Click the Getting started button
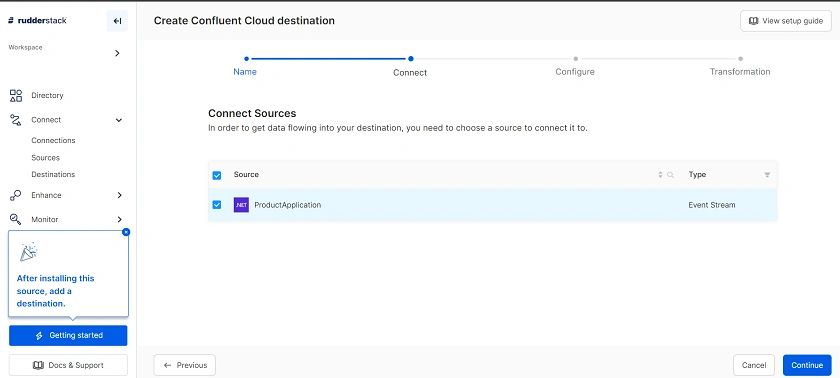The image size is (840, 378). point(68,336)
